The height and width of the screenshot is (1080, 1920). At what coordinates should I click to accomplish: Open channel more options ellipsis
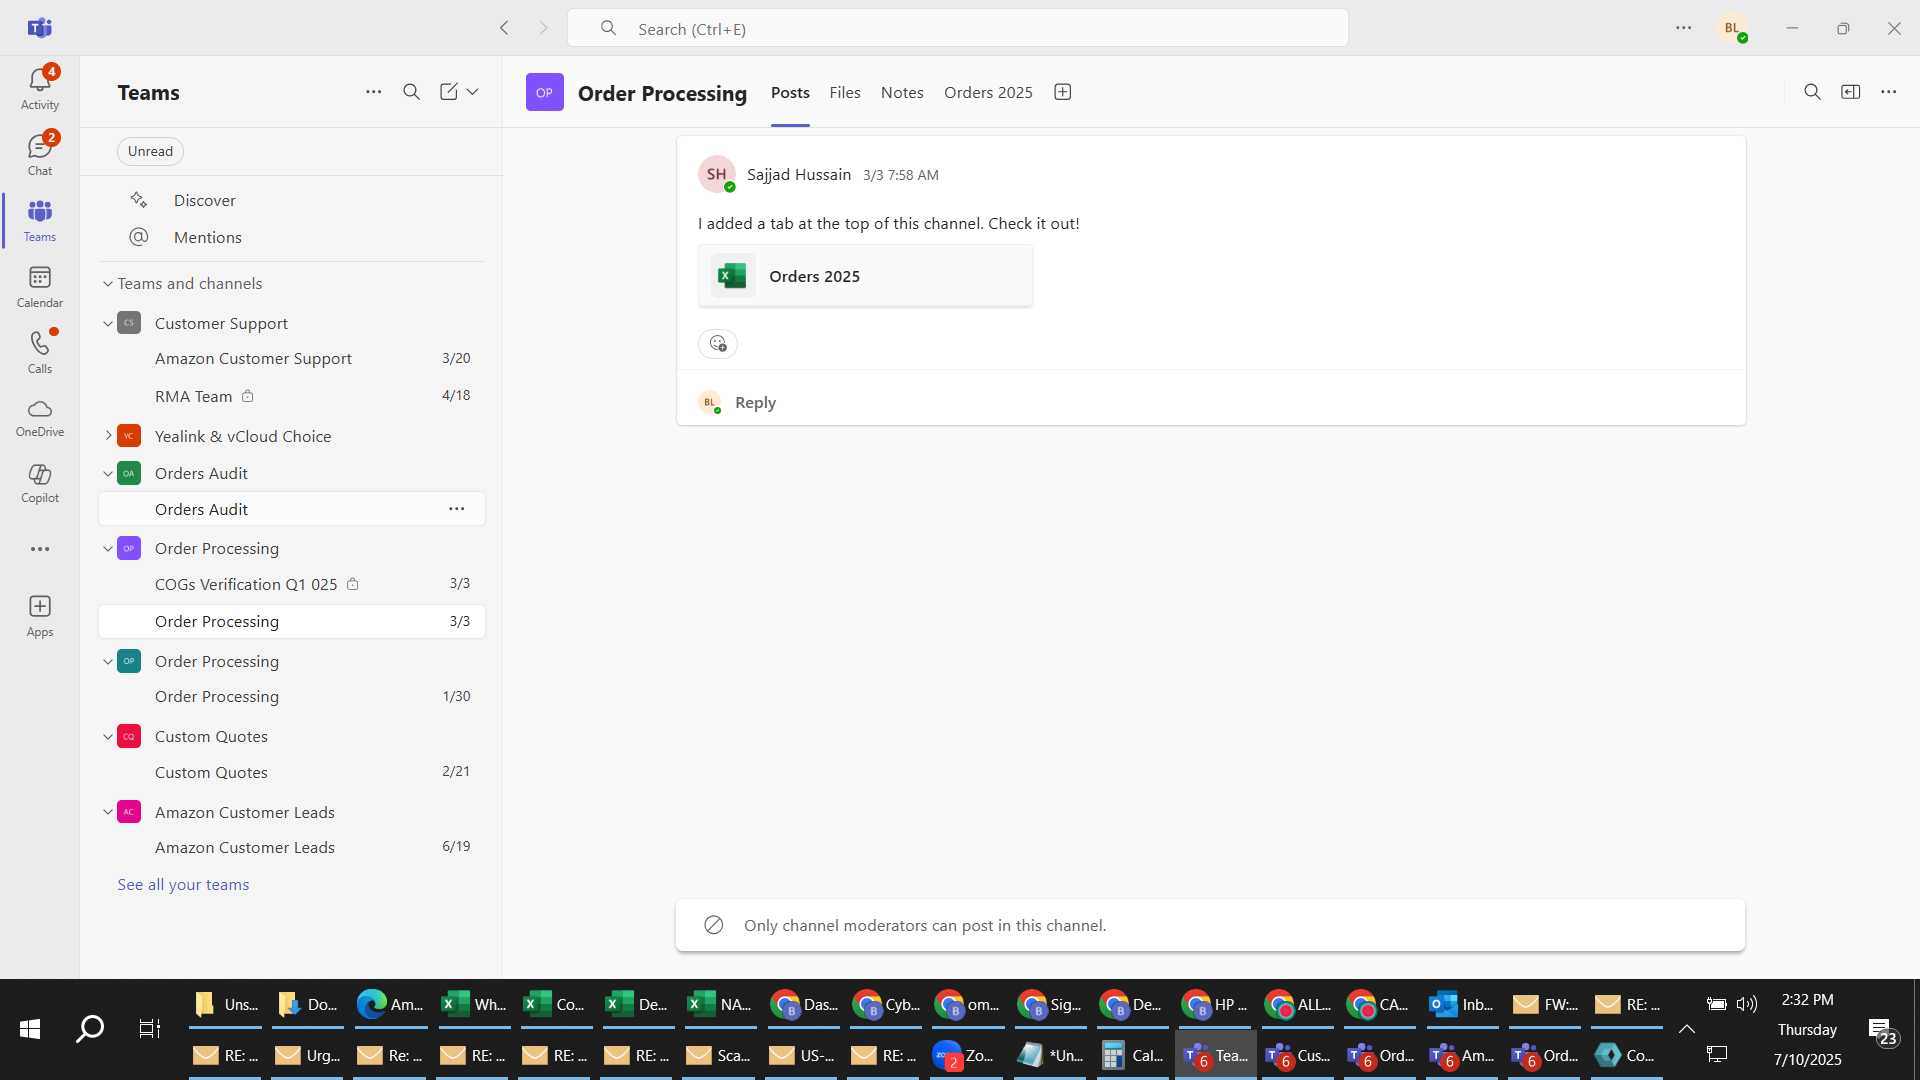[x=1888, y=92]
